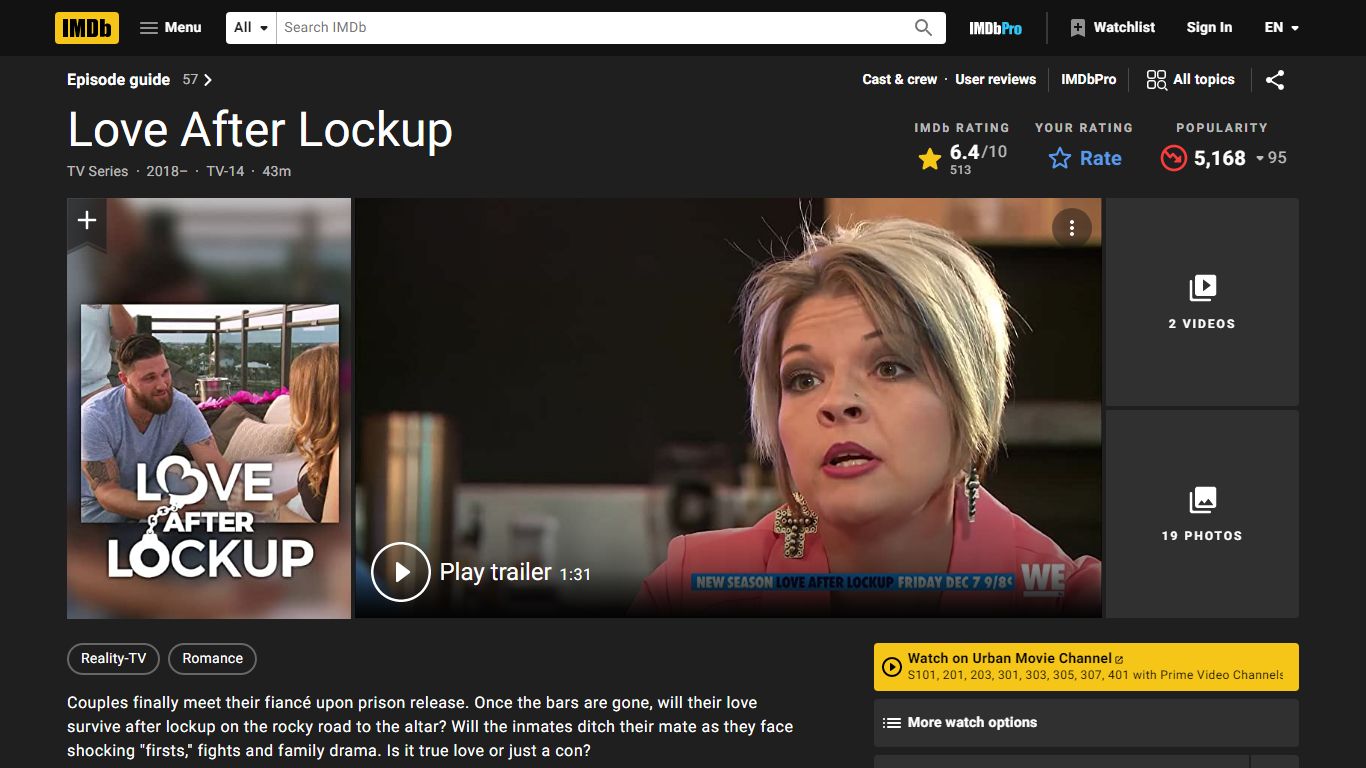
Task: Click the video library icon above 2 Videos
Action: (1202, 288)
